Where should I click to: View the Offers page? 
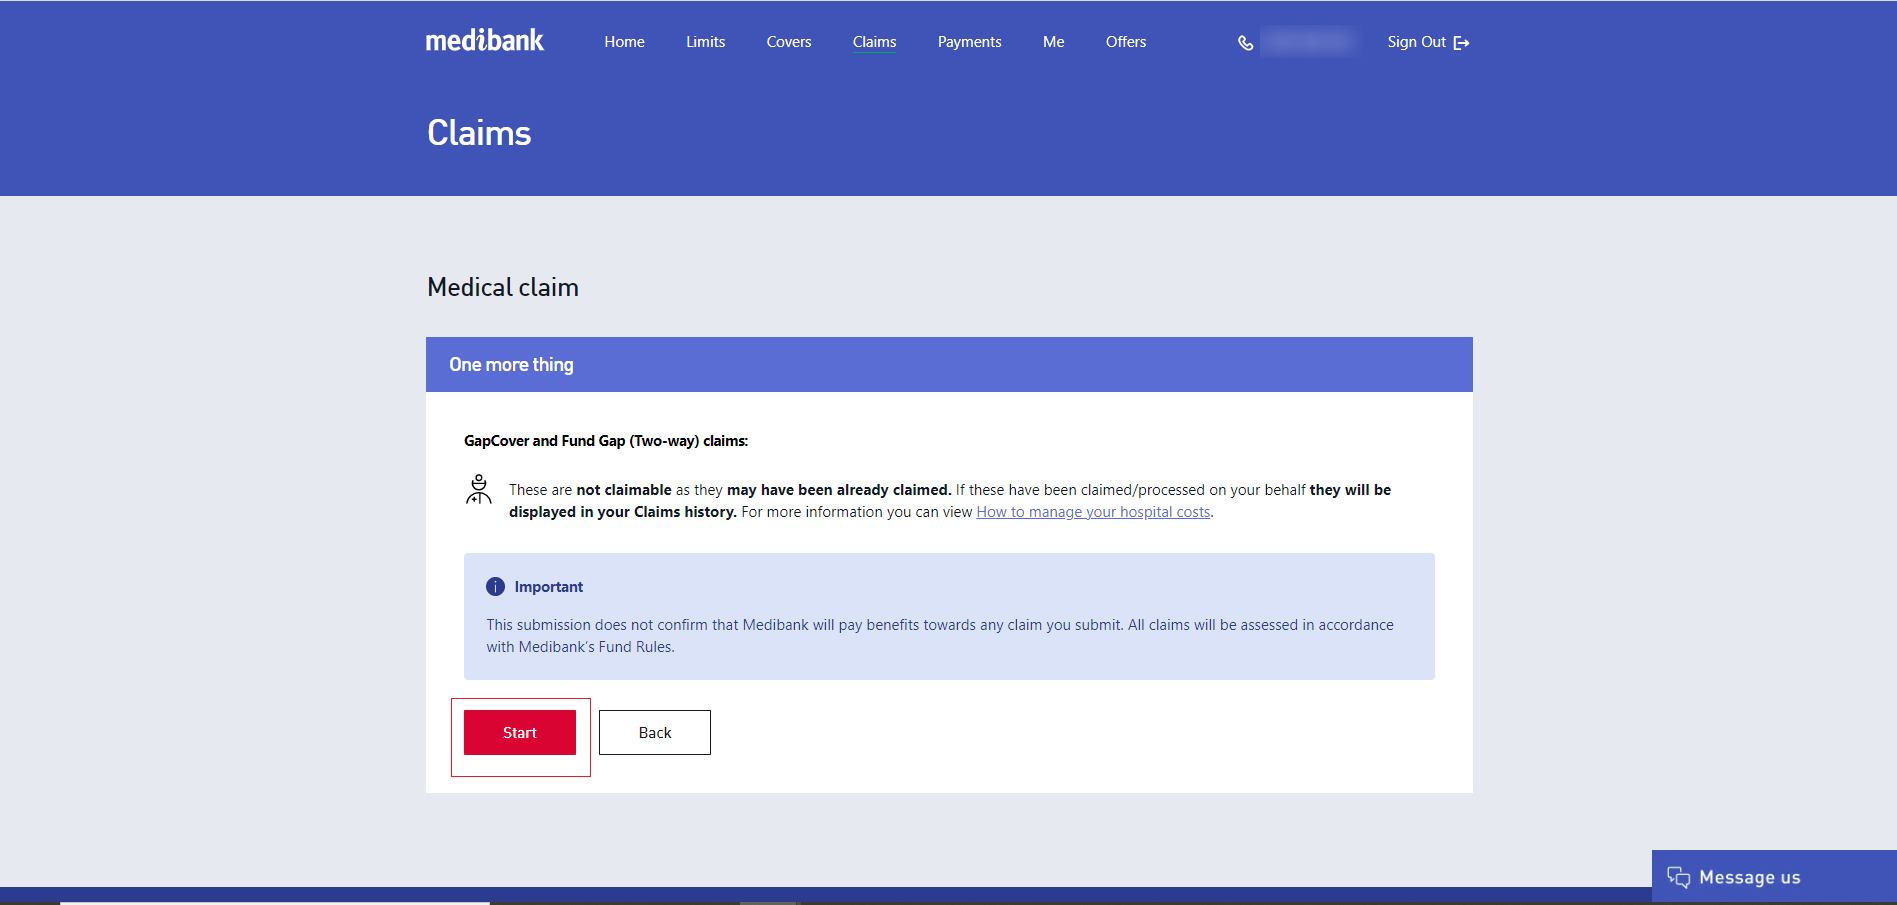click(x=1126, y=42)
